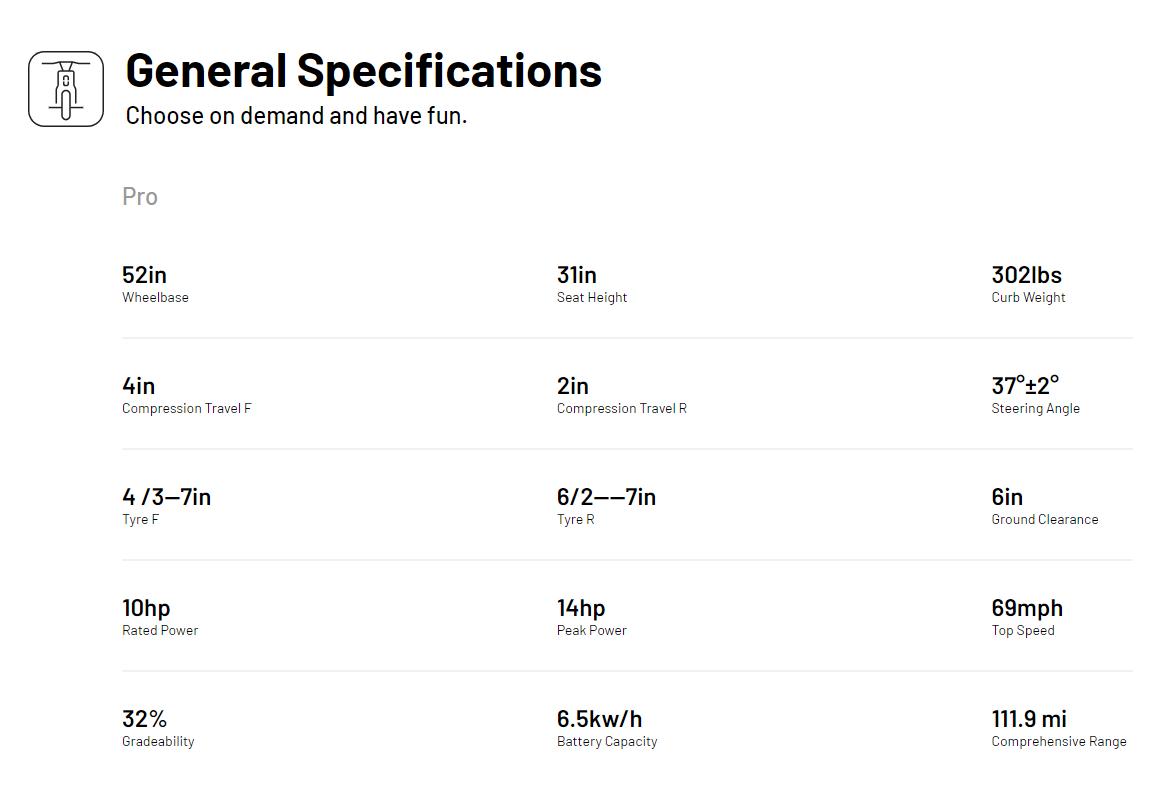Select the Compression Travel F label

pos(187,409)
